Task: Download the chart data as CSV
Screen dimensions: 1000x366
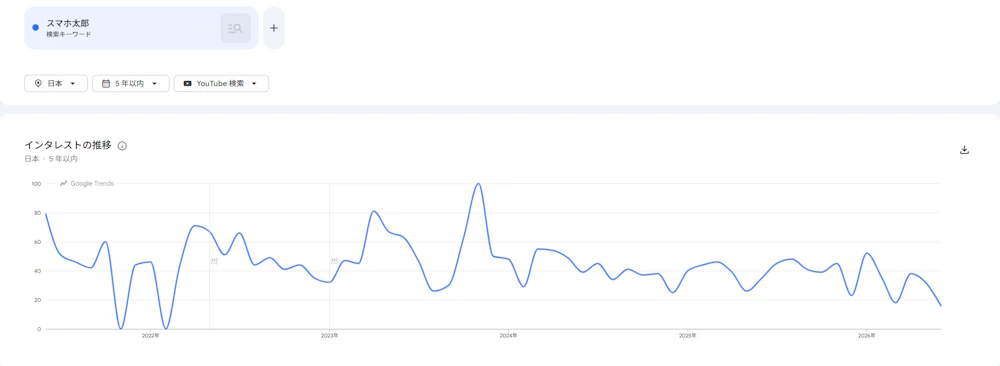Action: coord(964,150)
